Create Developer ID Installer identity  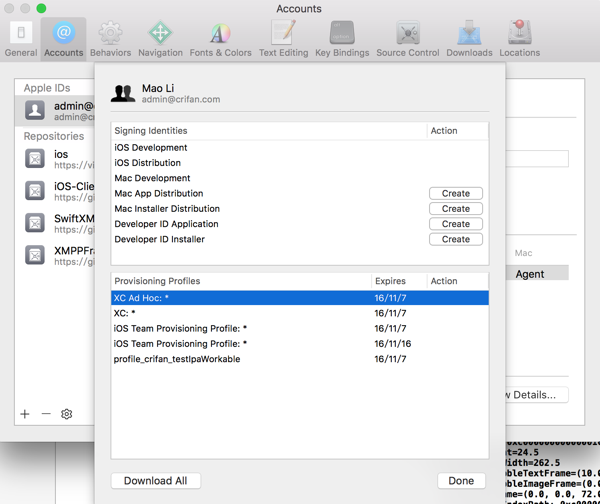pos(456,239)
